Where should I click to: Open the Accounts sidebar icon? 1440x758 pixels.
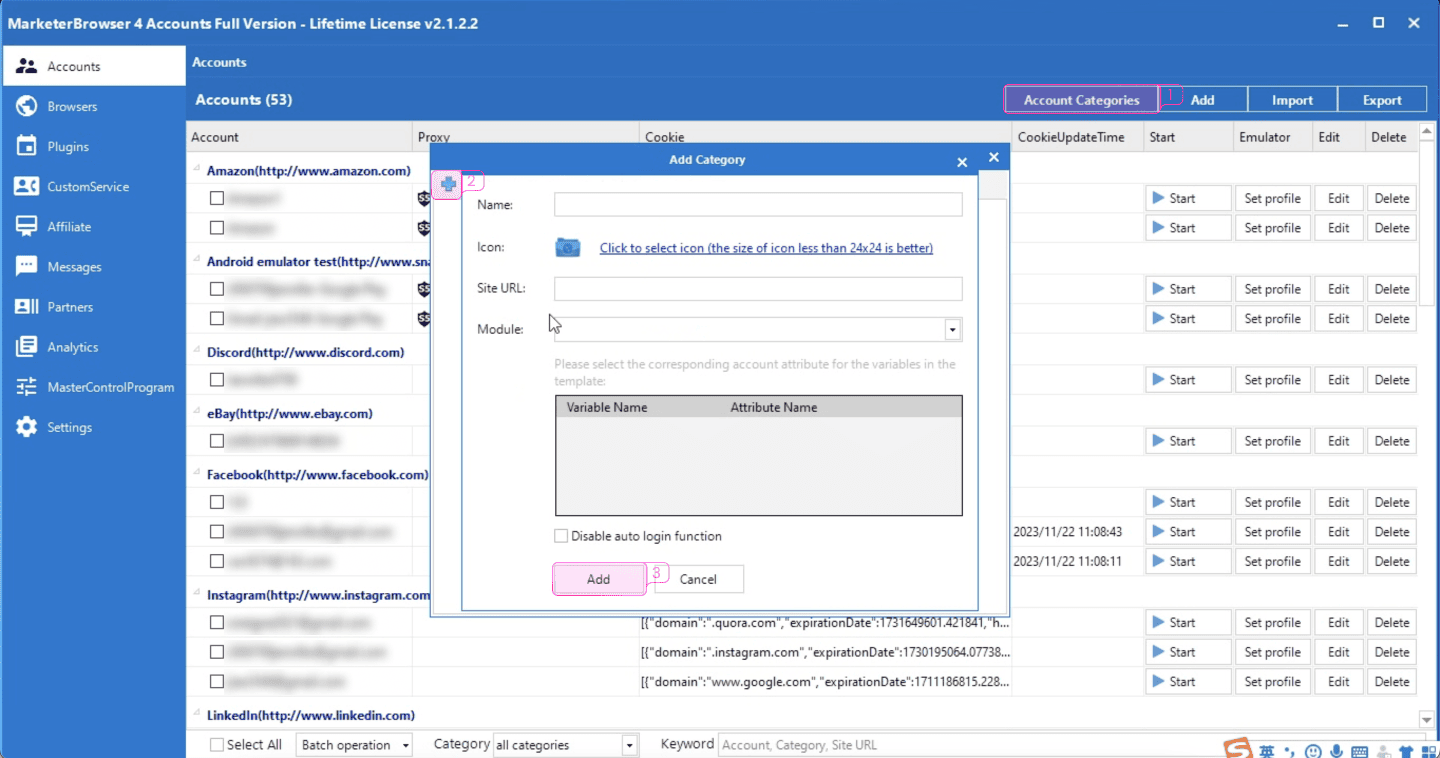click(27, 66)
